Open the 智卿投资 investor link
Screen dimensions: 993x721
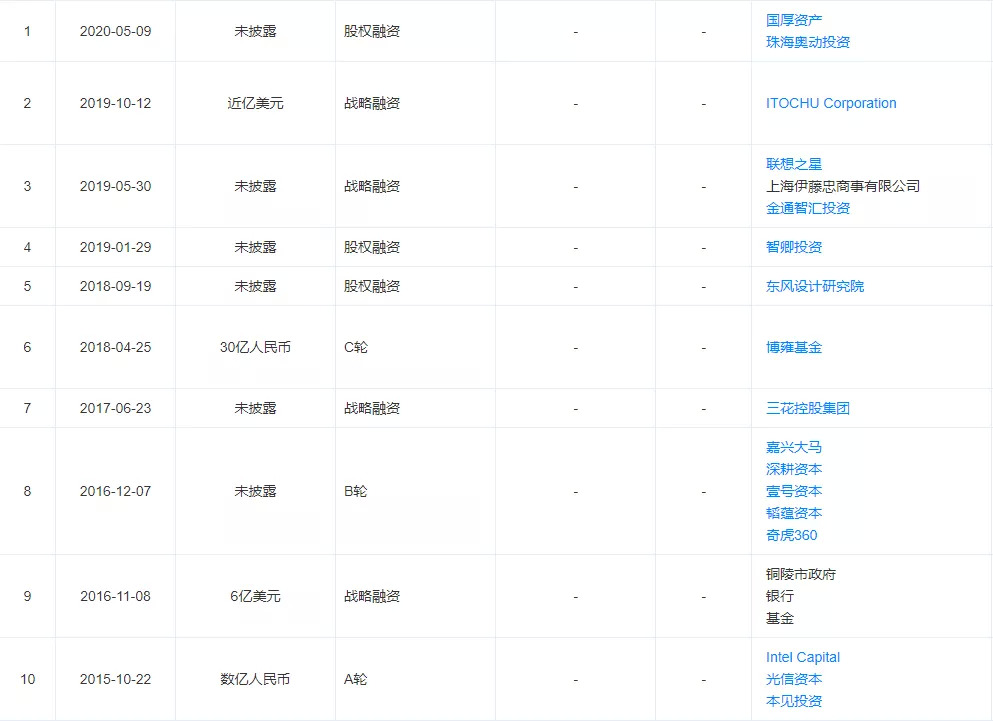point(794,247)
